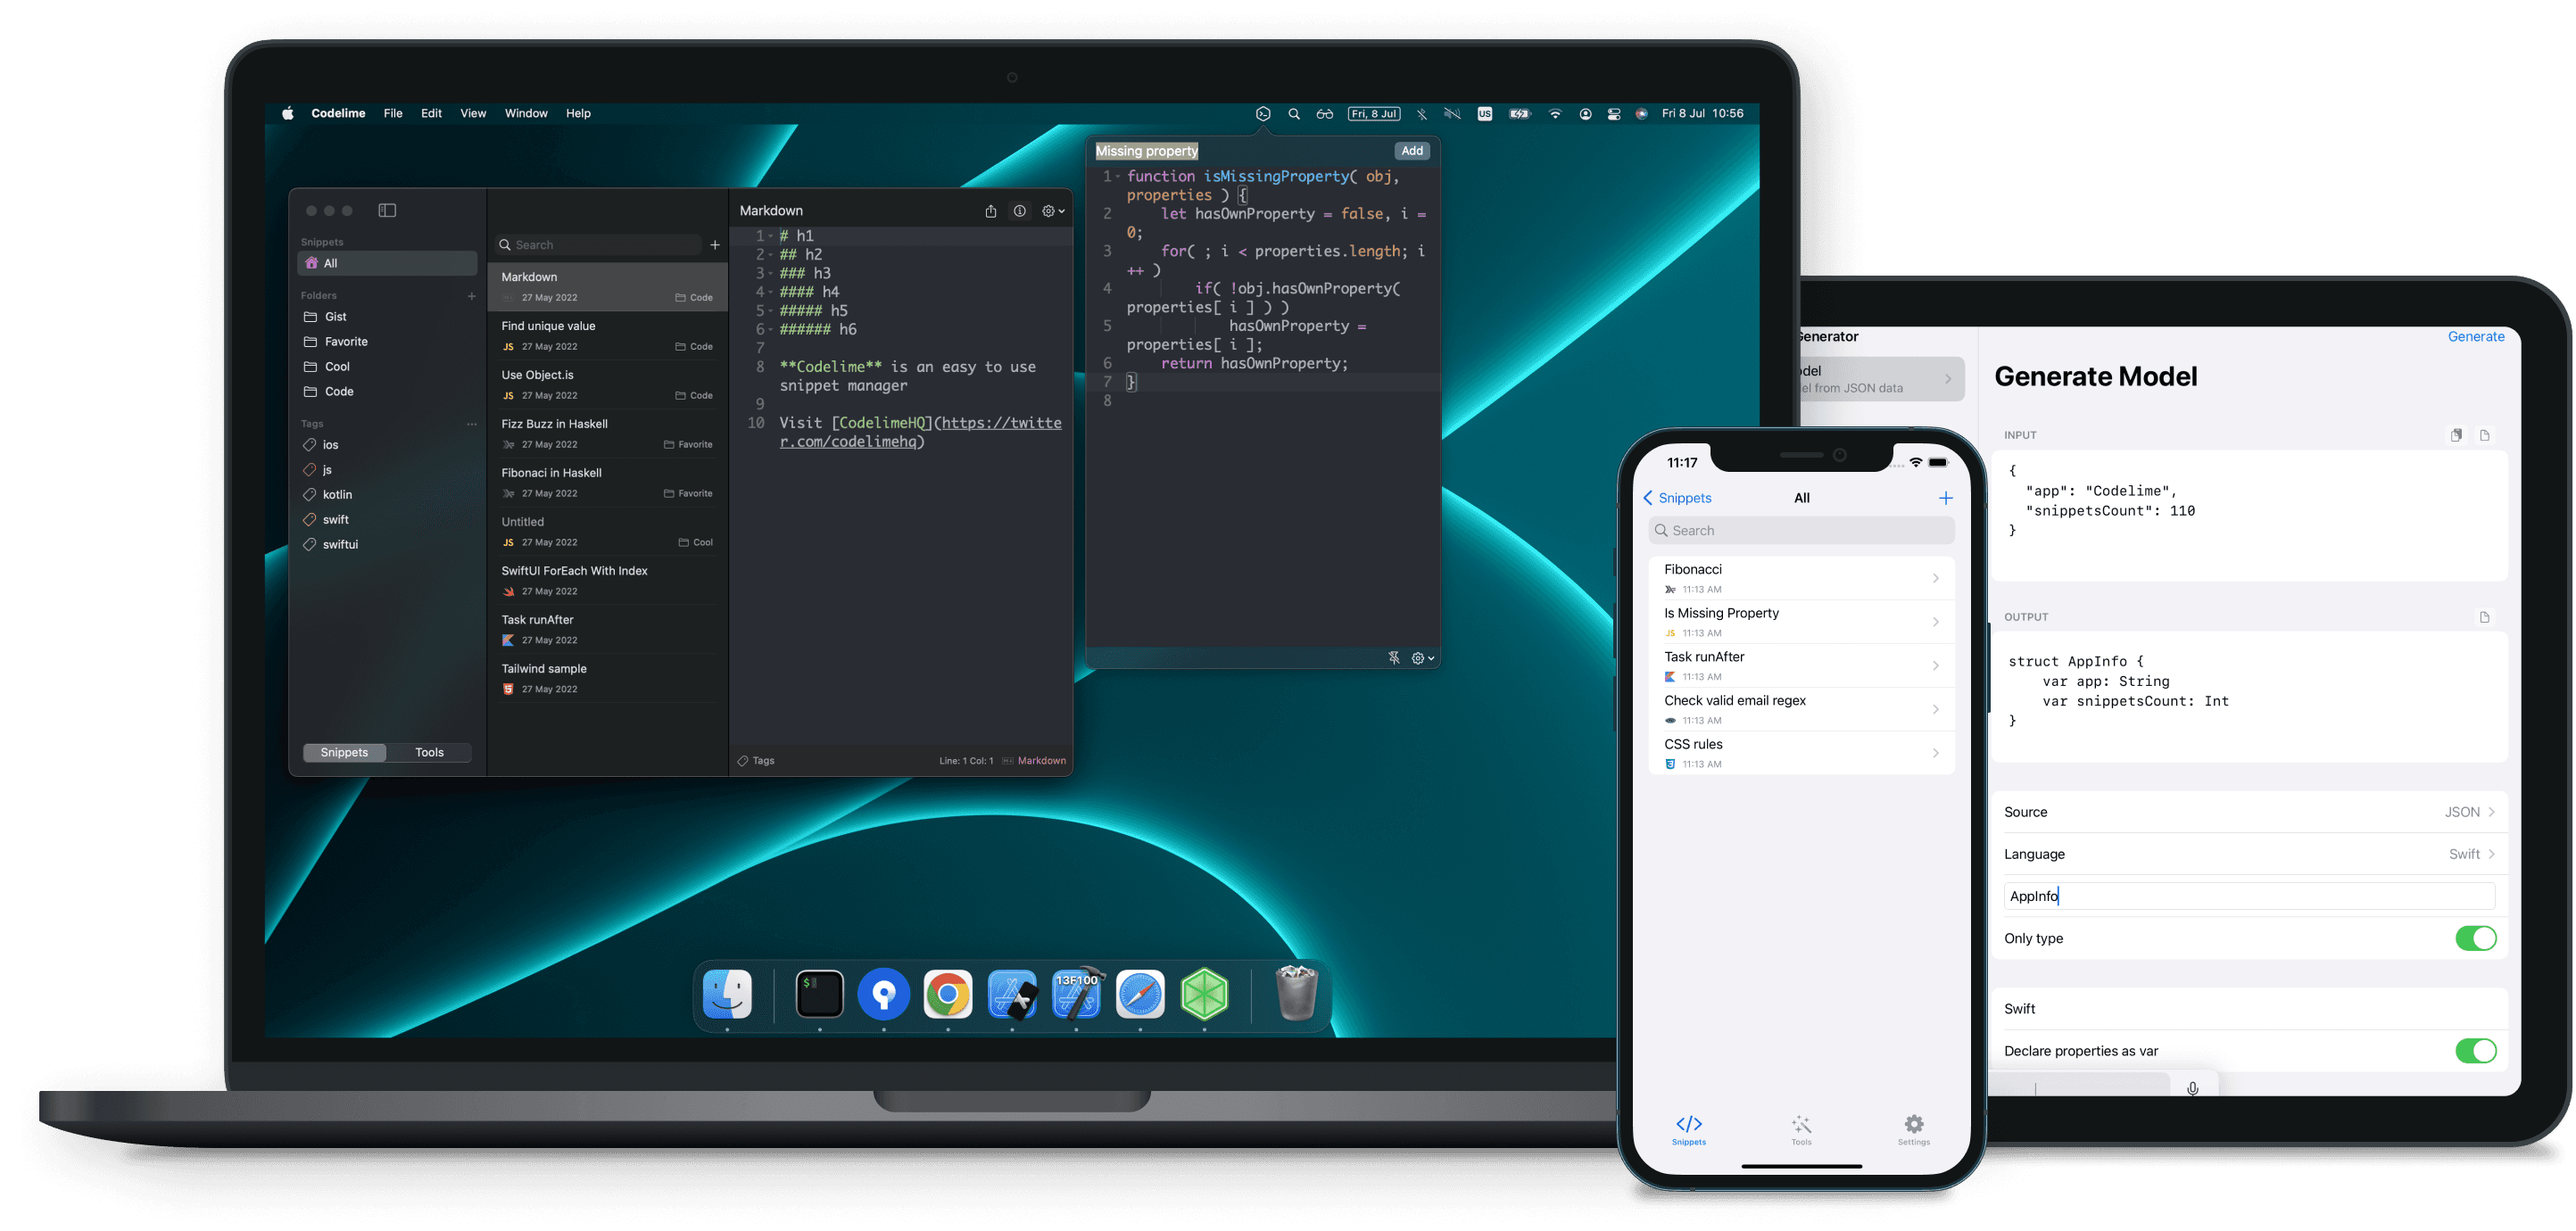The height and width of the screenshot is (1231, 2576).
Task: Open the Help menu
Action: (578, 114)
